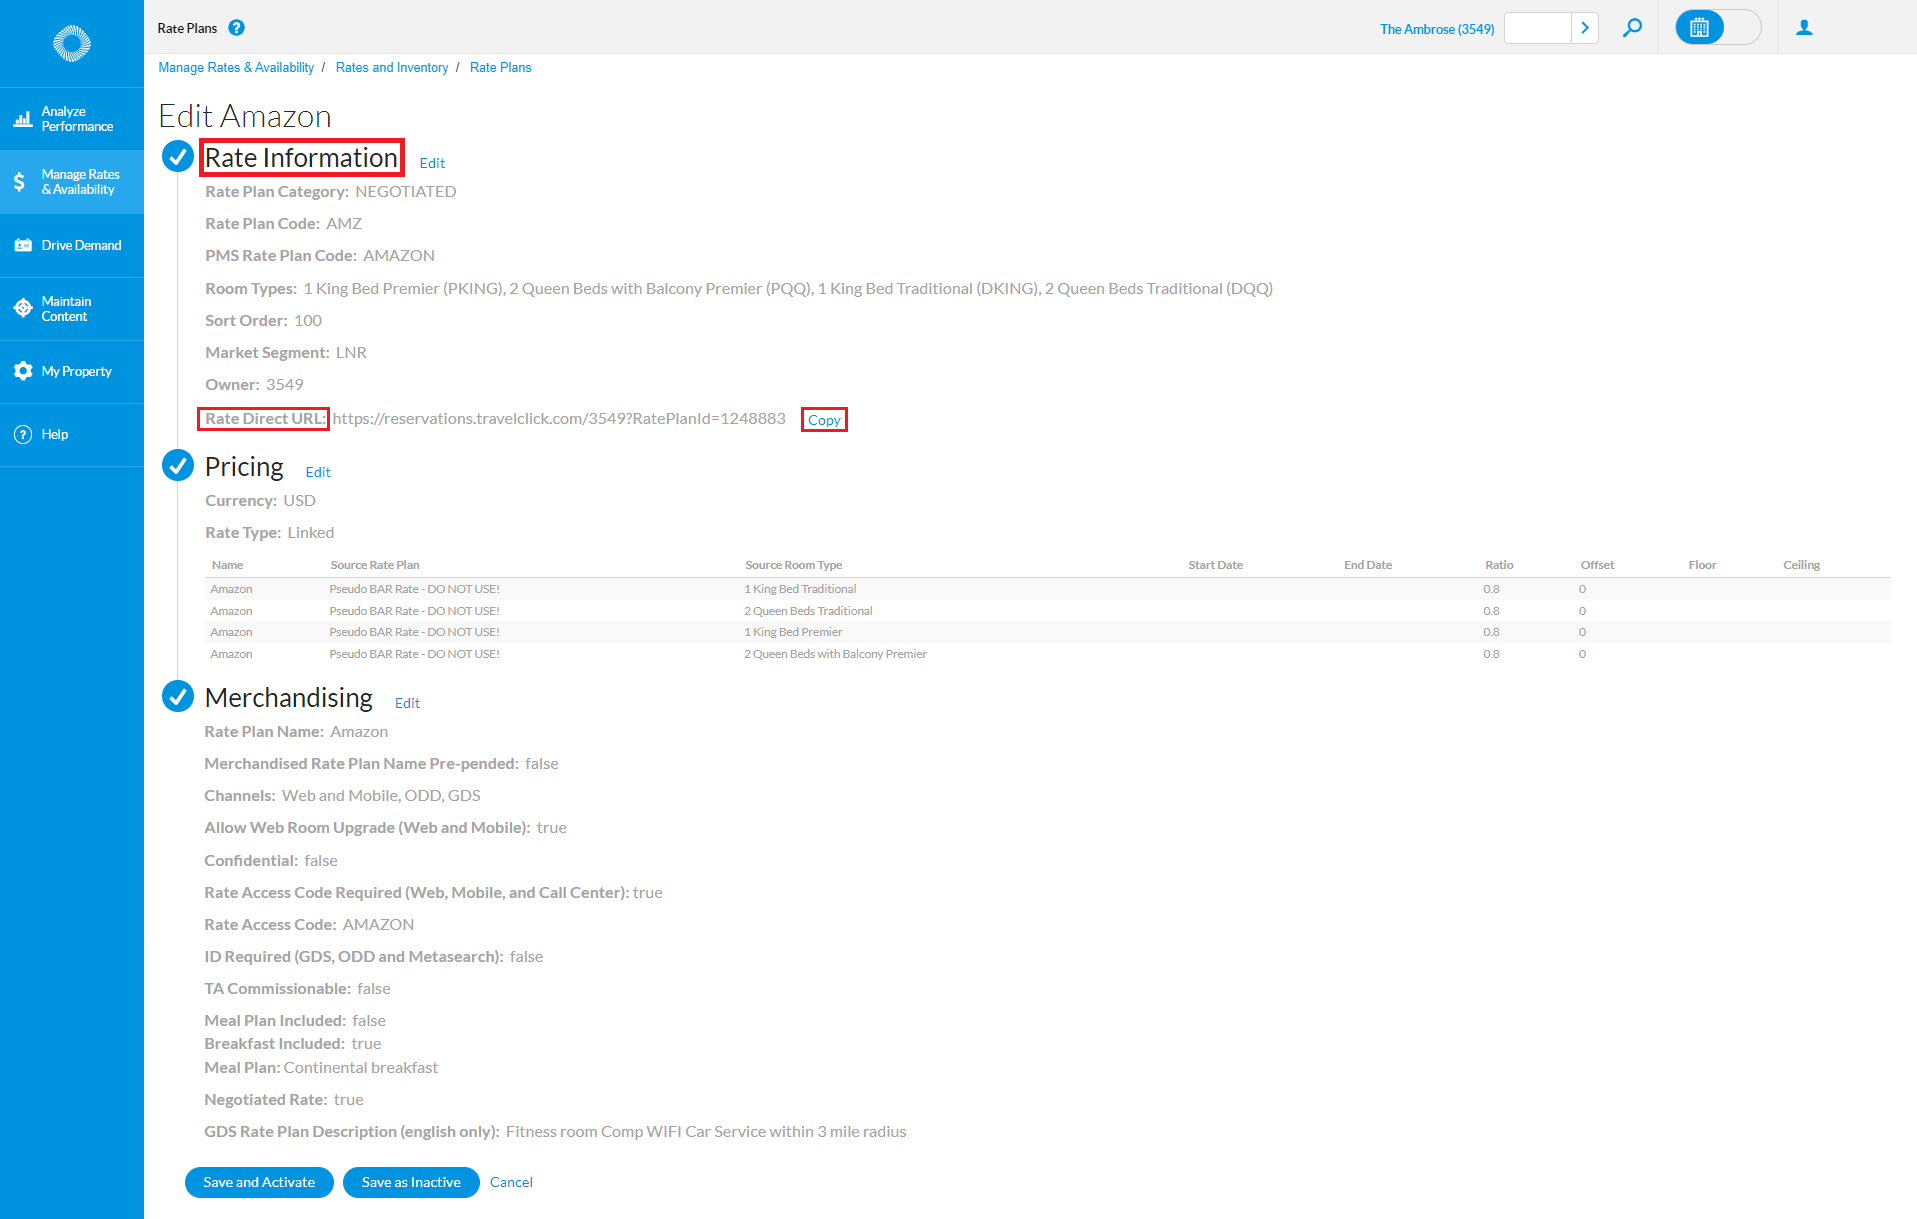Screen dimensions: 1917x1219
Task: Click Rates and Inventory breadcrumb
Action: point(392,68)
